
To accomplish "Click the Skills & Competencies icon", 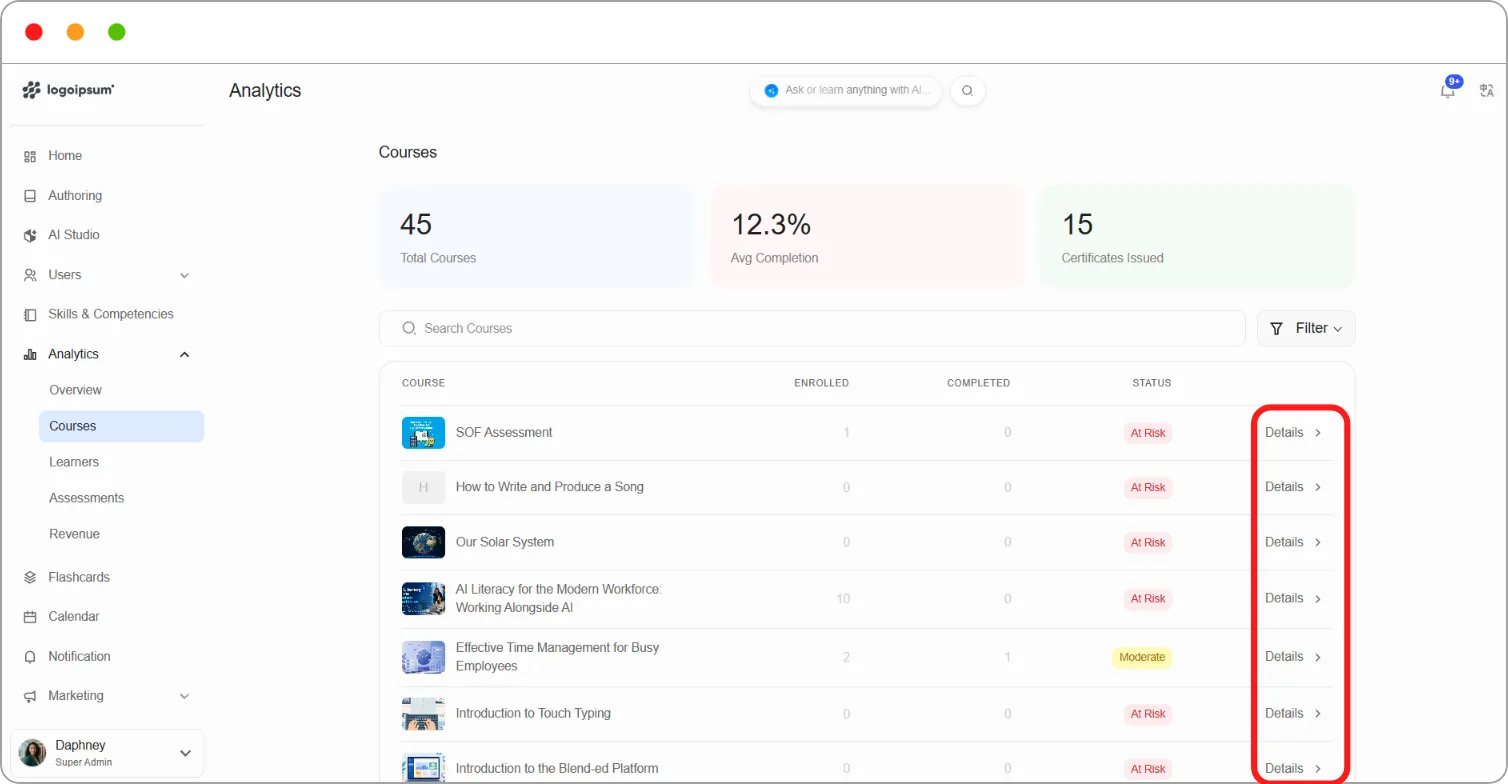I will (30, 314).
